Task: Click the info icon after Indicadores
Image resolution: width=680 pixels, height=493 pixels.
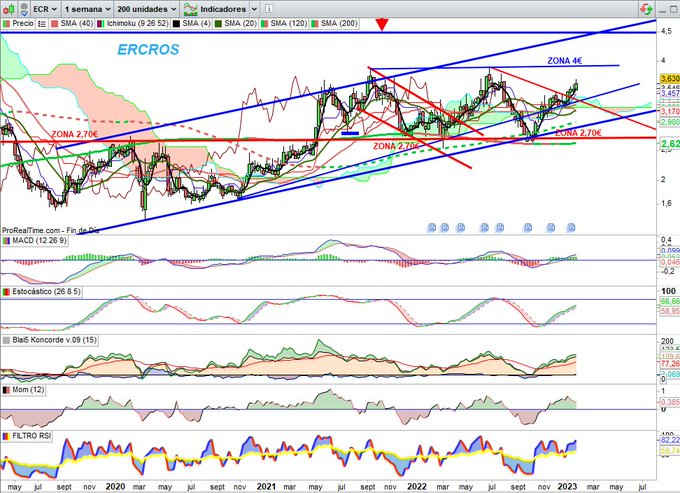Action: coord(268,9)
